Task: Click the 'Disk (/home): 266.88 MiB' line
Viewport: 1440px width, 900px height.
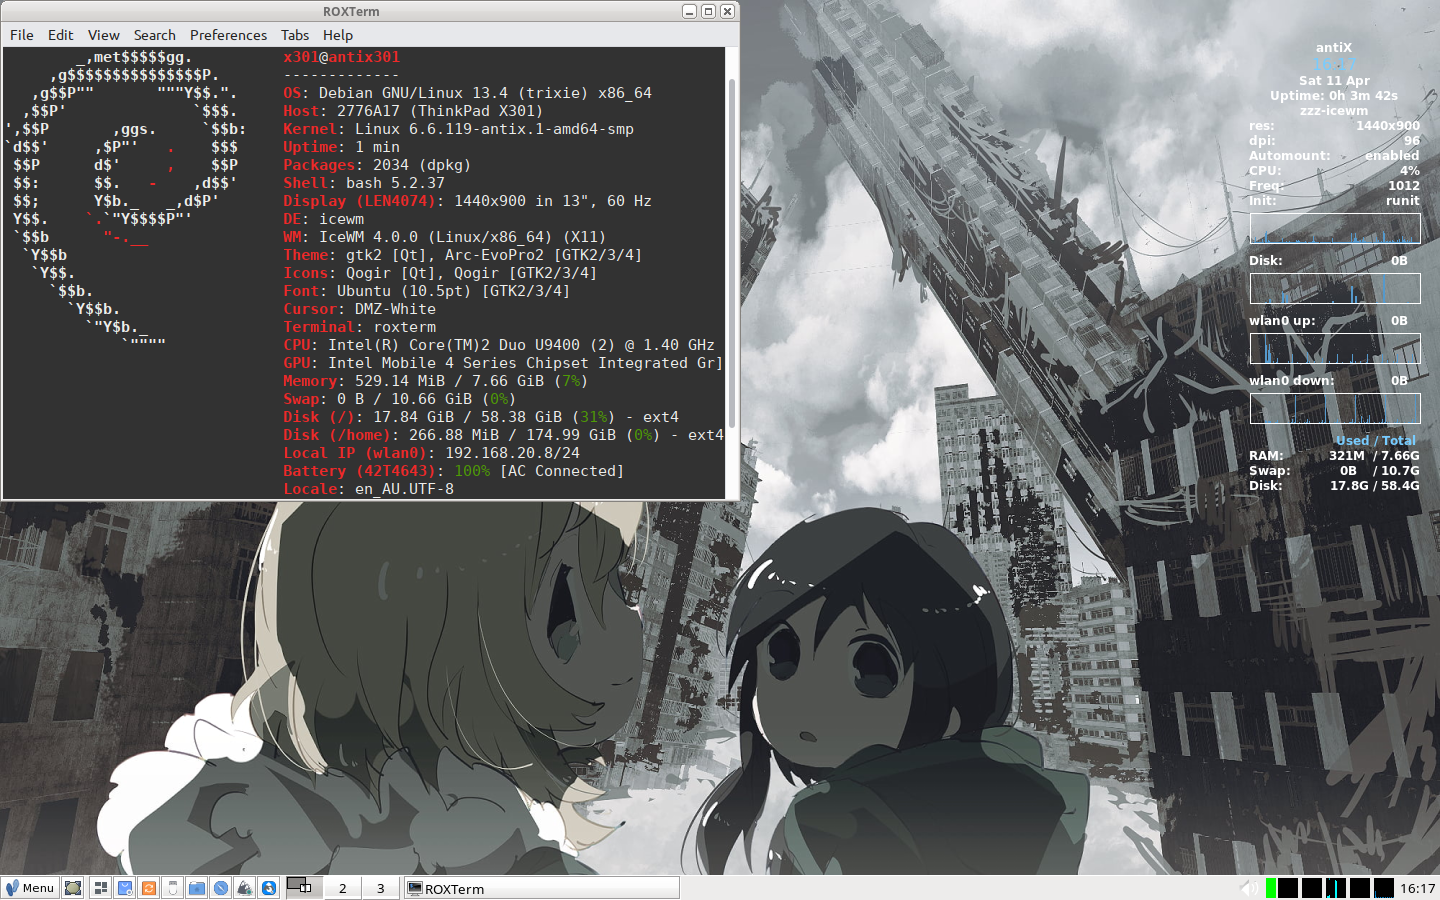Action: [x=503, y=435]
